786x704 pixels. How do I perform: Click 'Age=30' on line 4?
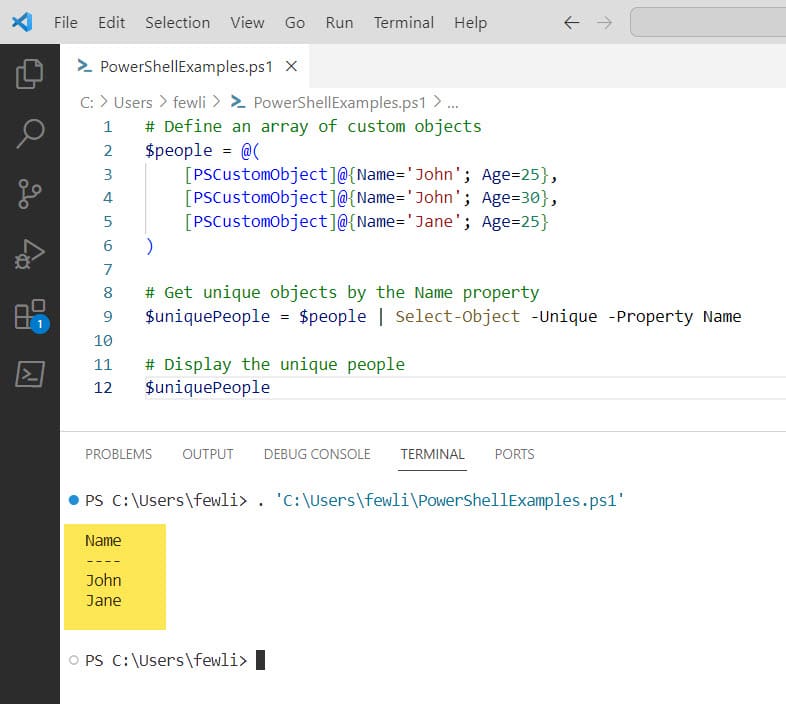(x=511, y=198)
